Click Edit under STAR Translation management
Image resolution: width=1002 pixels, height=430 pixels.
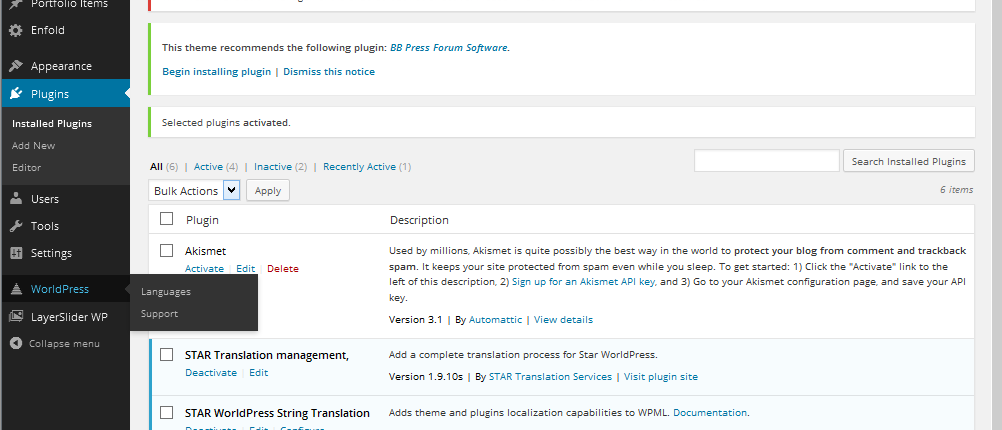(258, 372)
